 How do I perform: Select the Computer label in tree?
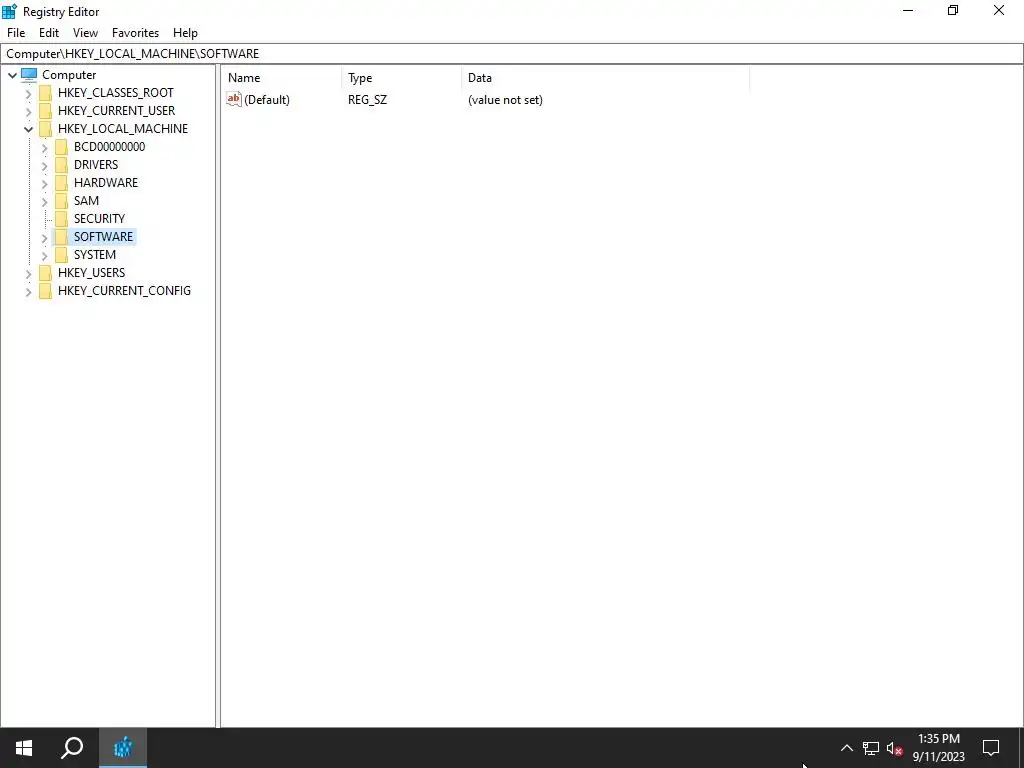(69, 74)
